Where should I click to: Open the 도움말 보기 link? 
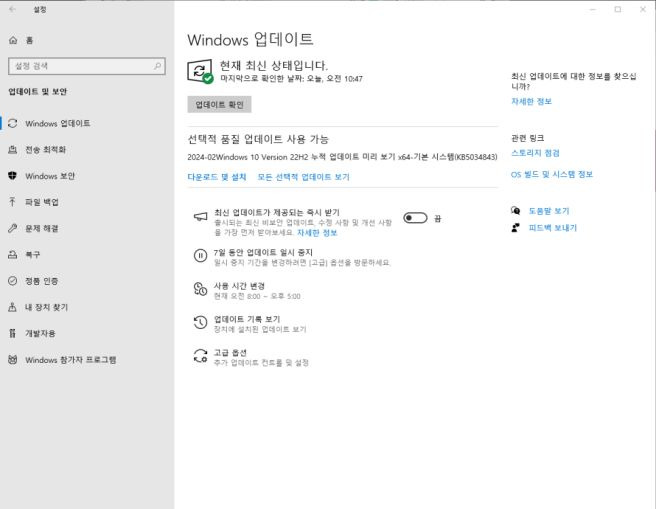point(549,211)
